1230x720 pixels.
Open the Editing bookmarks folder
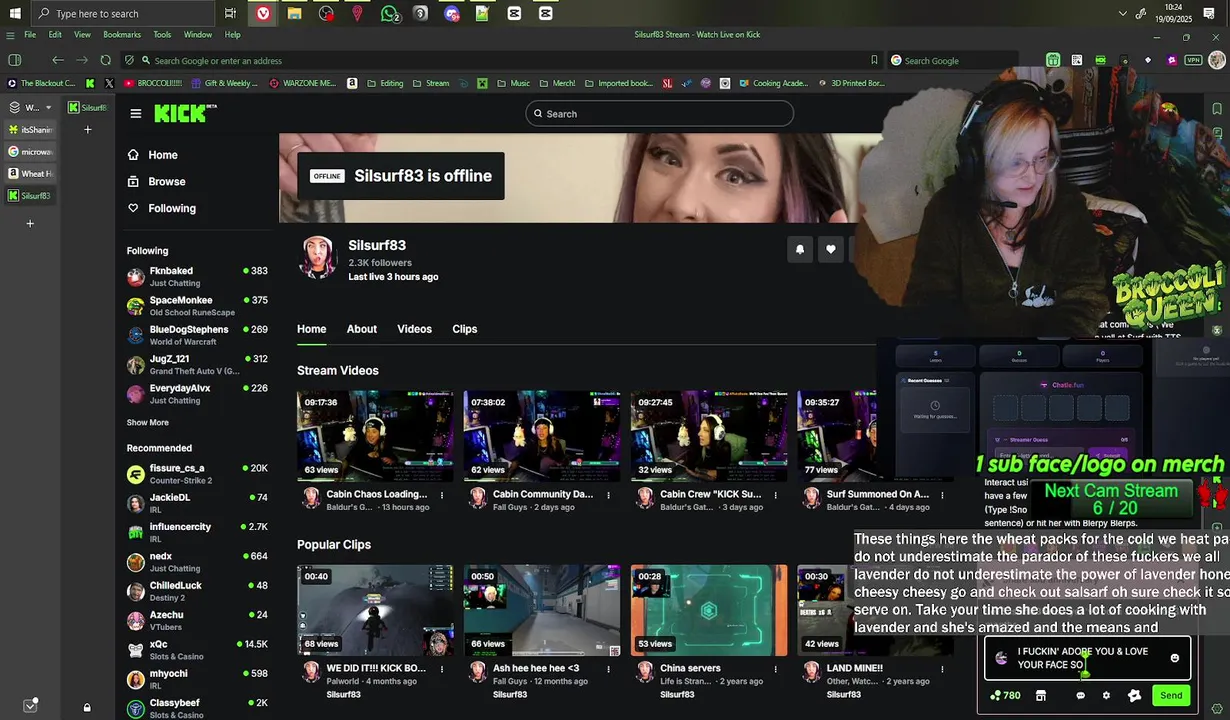(385, 83)
